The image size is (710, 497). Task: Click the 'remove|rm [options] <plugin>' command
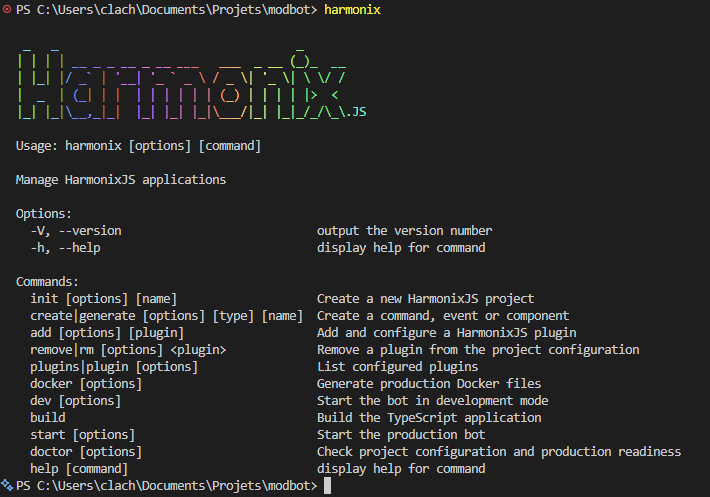coord(128,349)
